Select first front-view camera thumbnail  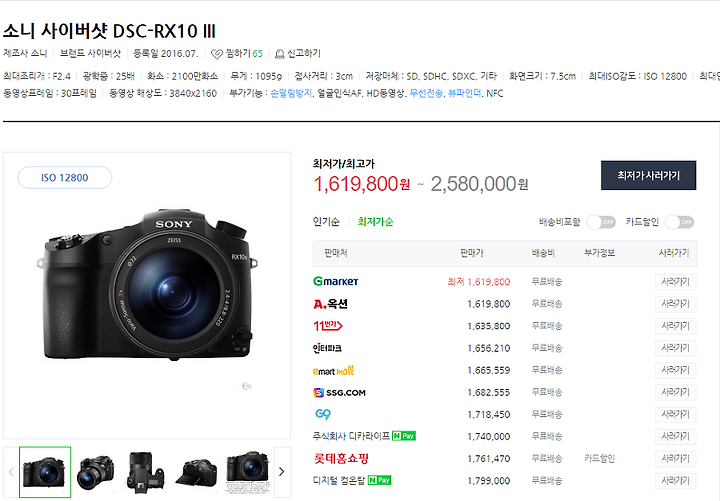(x=45, y=472)
